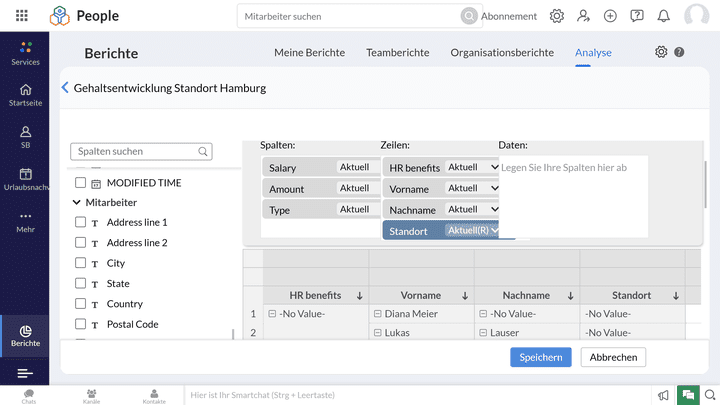Click the Speichern button
The image size is (720, 405).
point(540,357)
